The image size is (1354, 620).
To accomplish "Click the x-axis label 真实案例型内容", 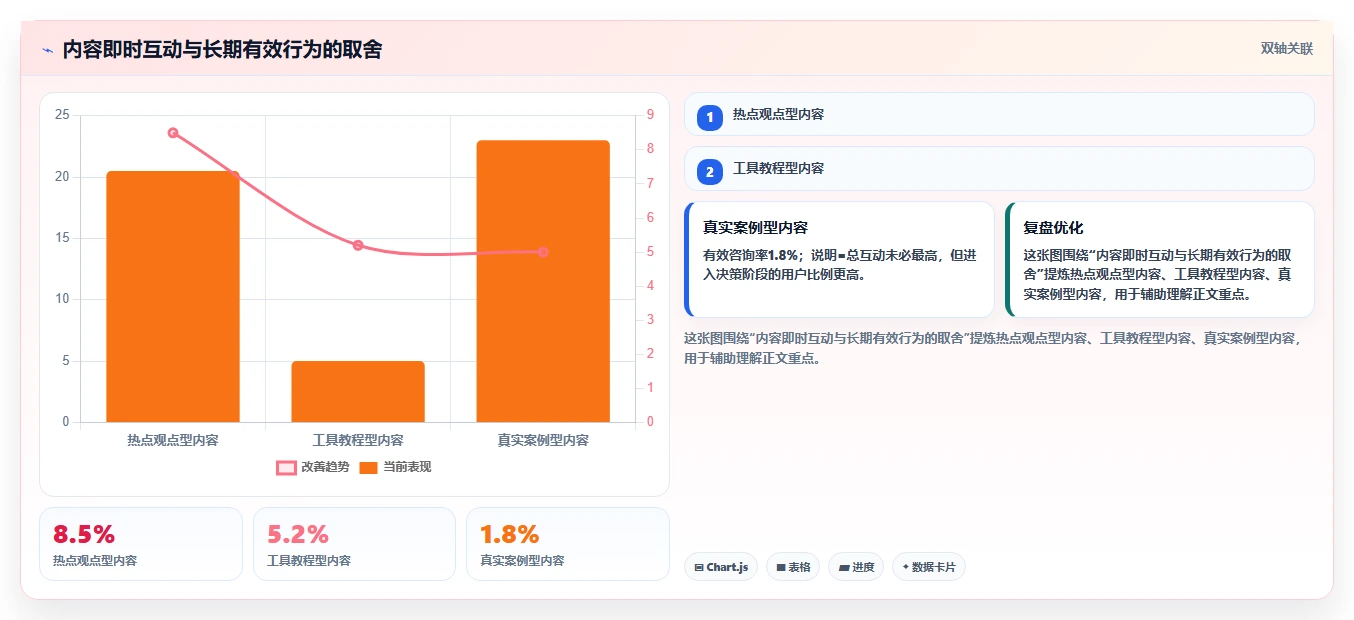I will (x=543, y=440).
